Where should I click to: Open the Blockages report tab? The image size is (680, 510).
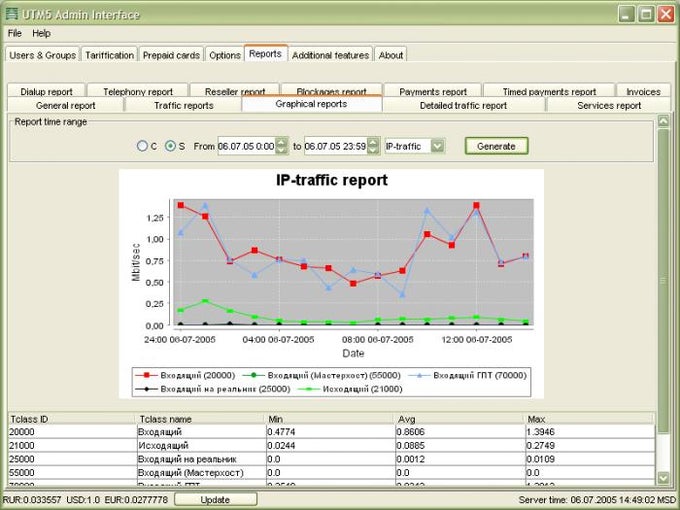click(x=331, y=90)
